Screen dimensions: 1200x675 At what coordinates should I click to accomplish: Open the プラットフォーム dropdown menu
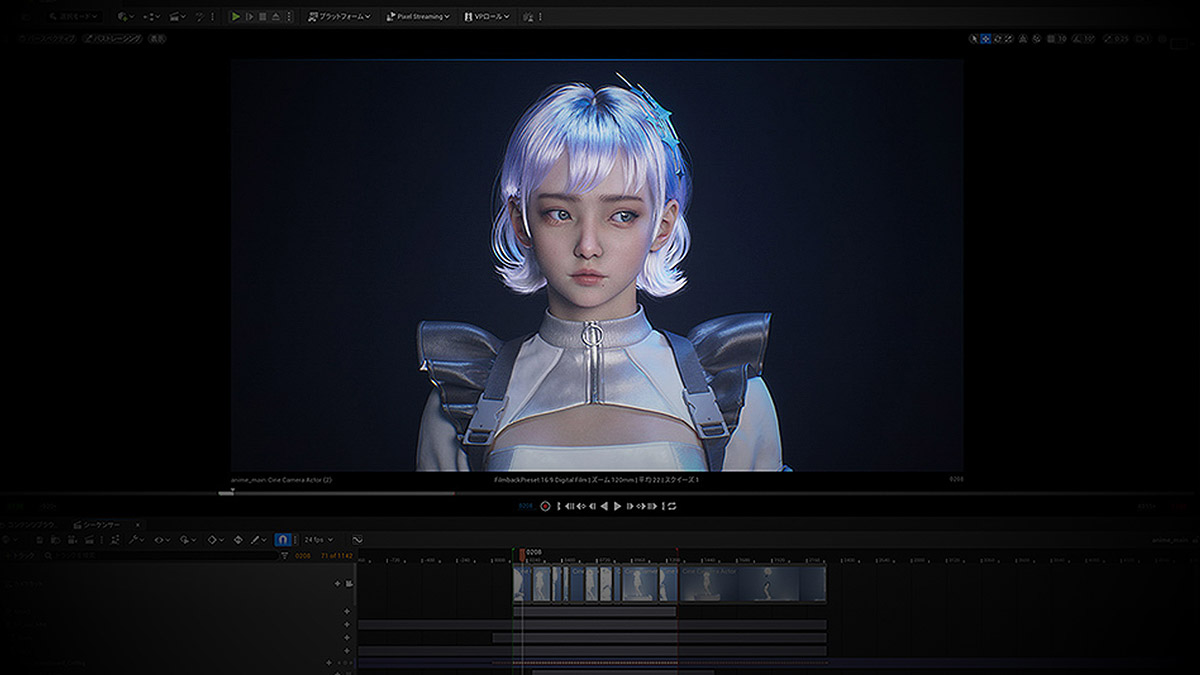click(338, 16)
